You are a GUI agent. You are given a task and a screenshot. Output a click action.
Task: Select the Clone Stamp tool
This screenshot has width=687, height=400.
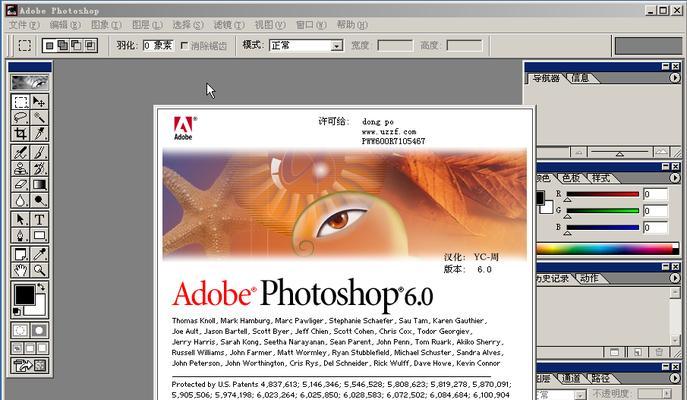tap(21, 168)
